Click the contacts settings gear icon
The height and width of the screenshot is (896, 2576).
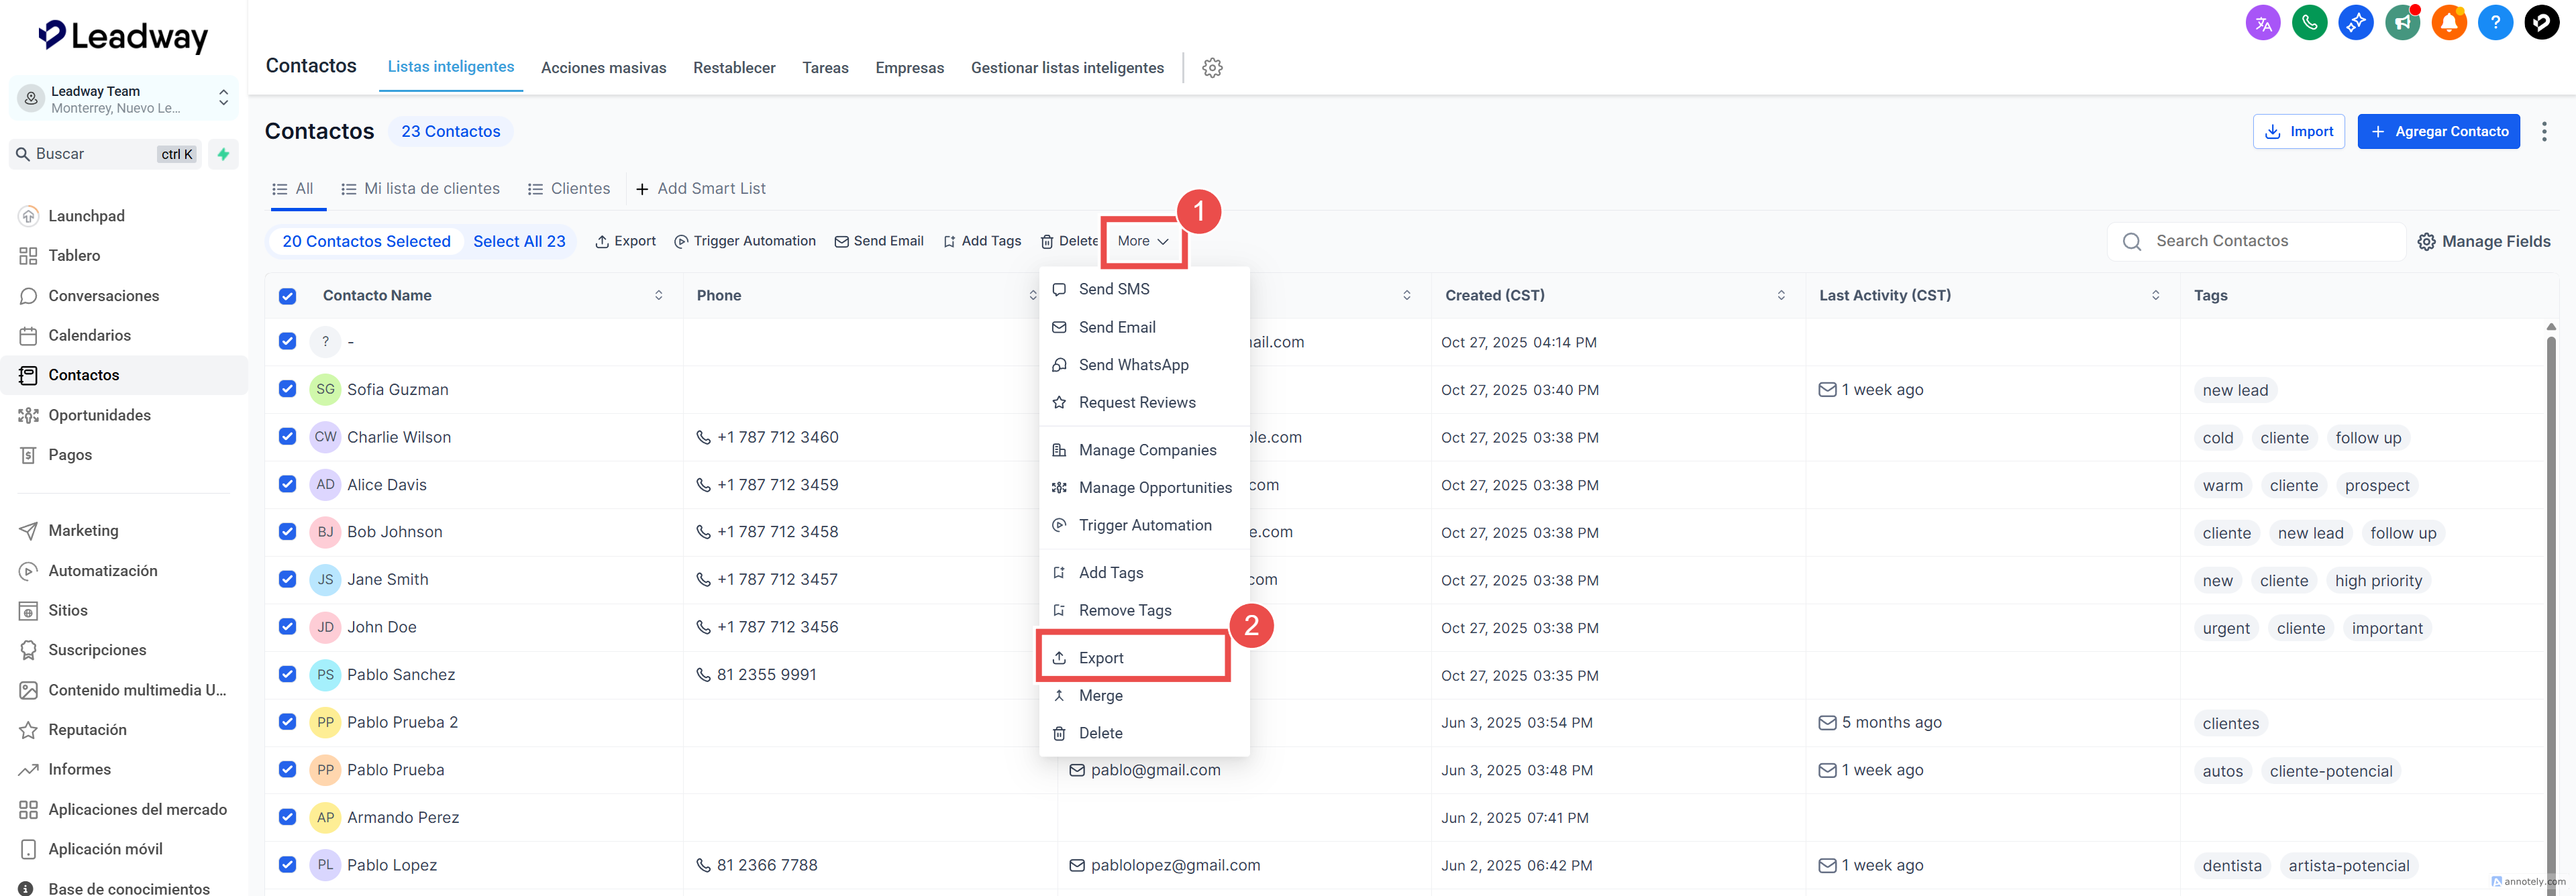[1212, 68]
